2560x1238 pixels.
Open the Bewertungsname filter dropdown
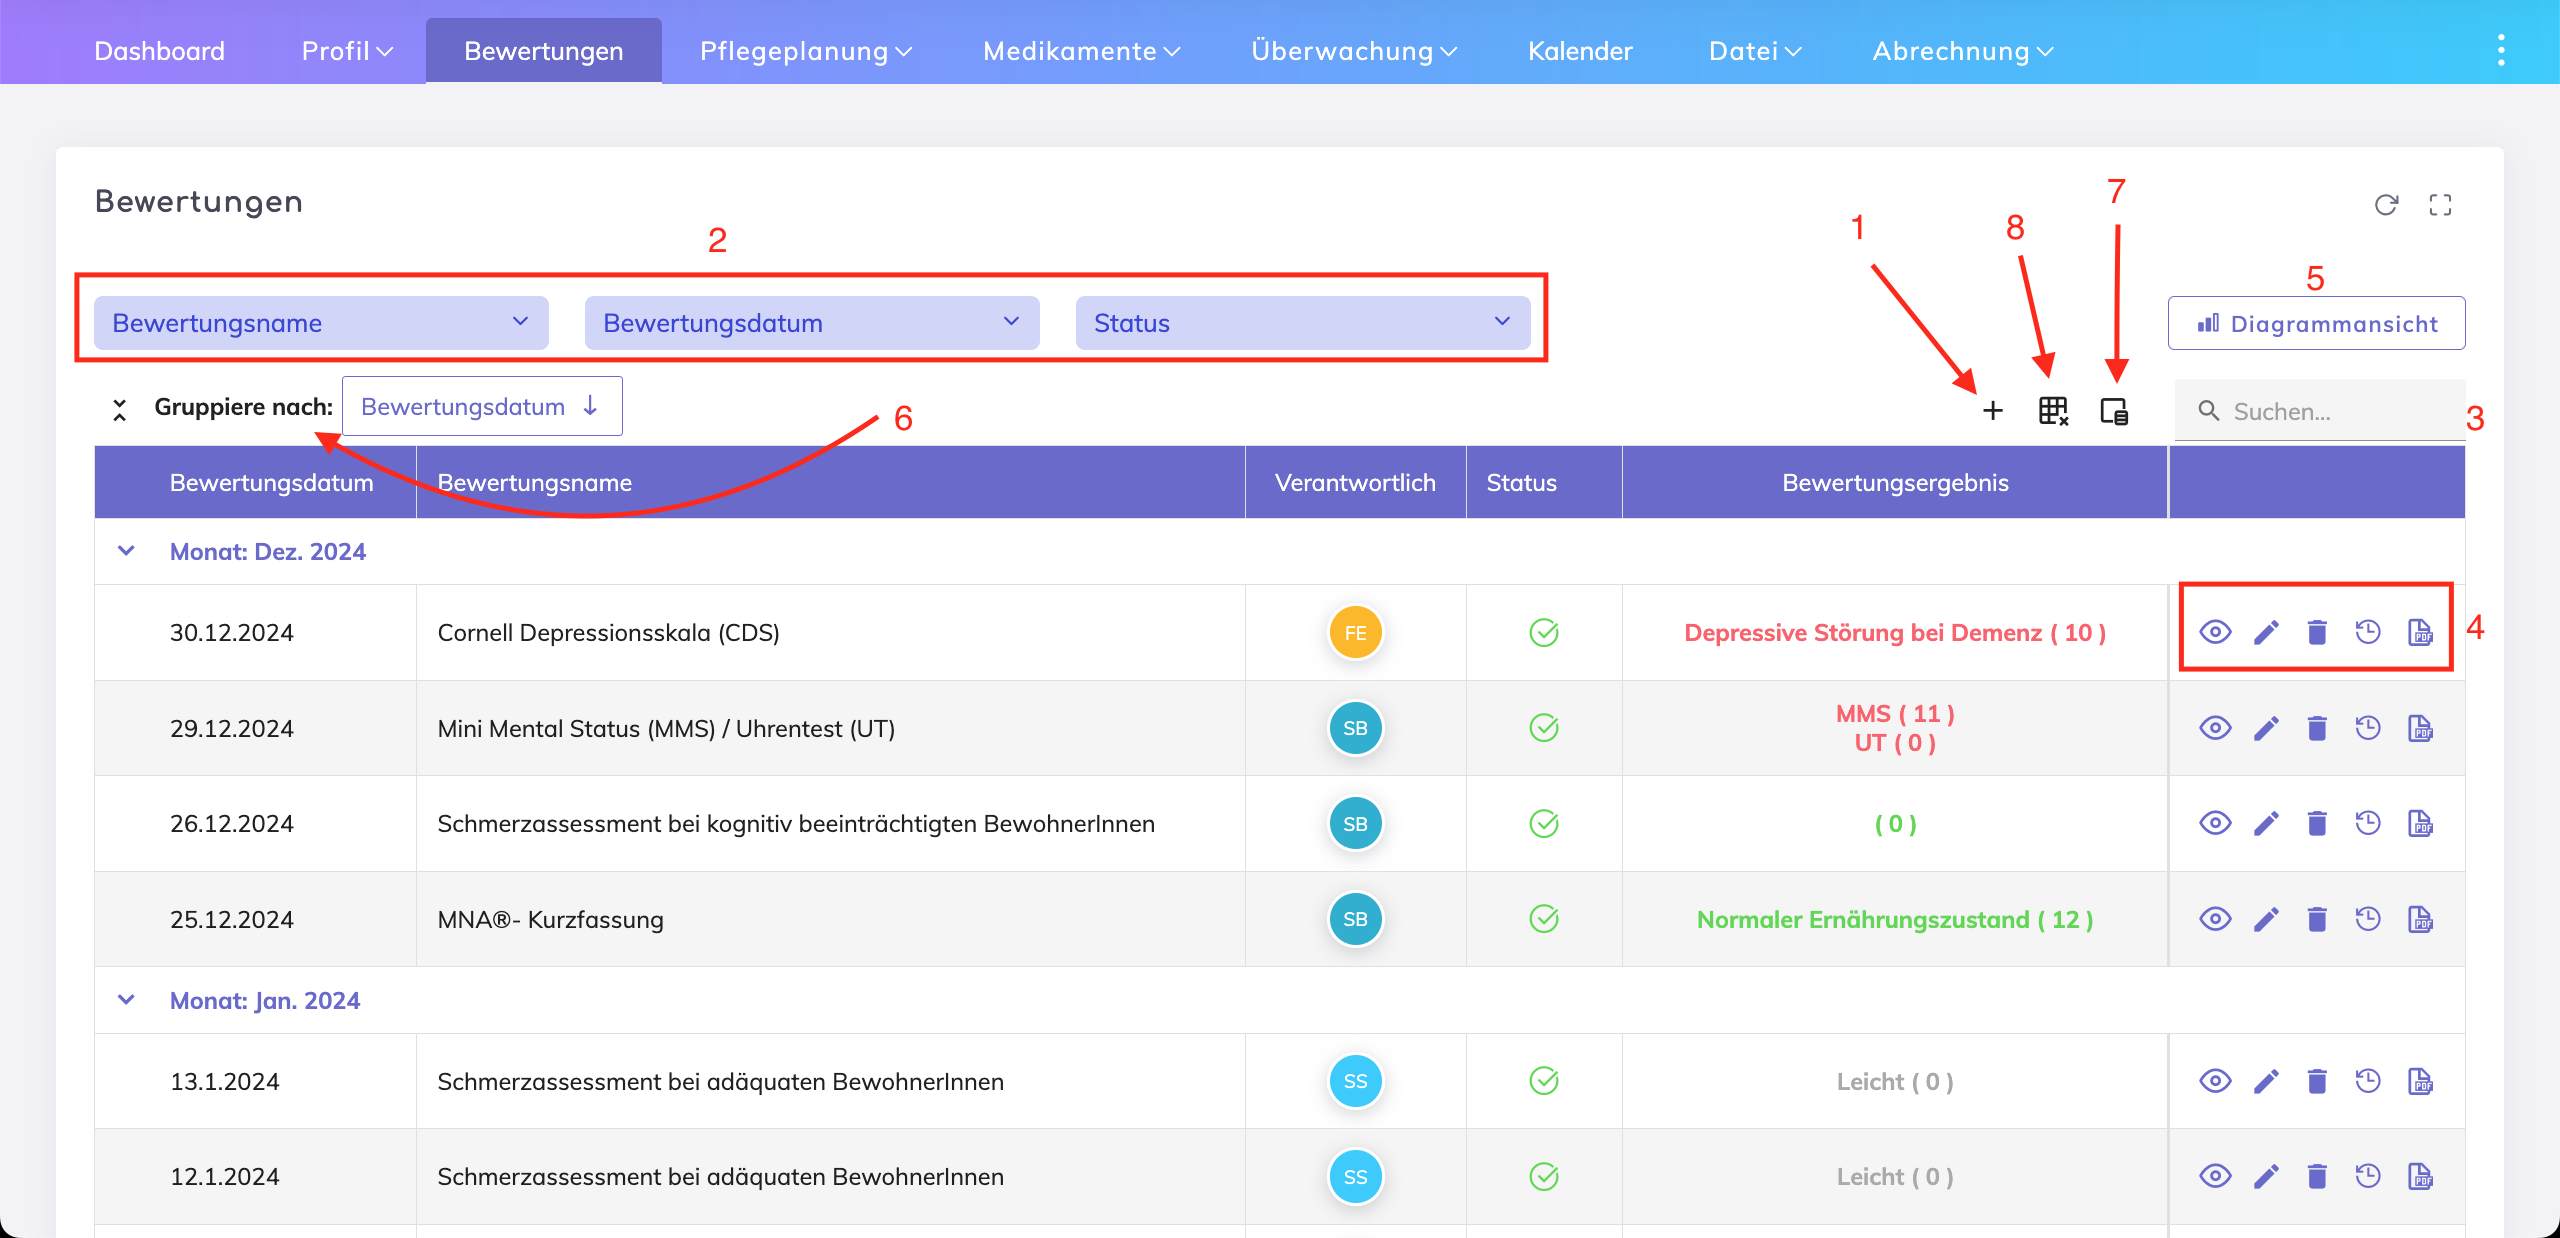click(321, 323)
